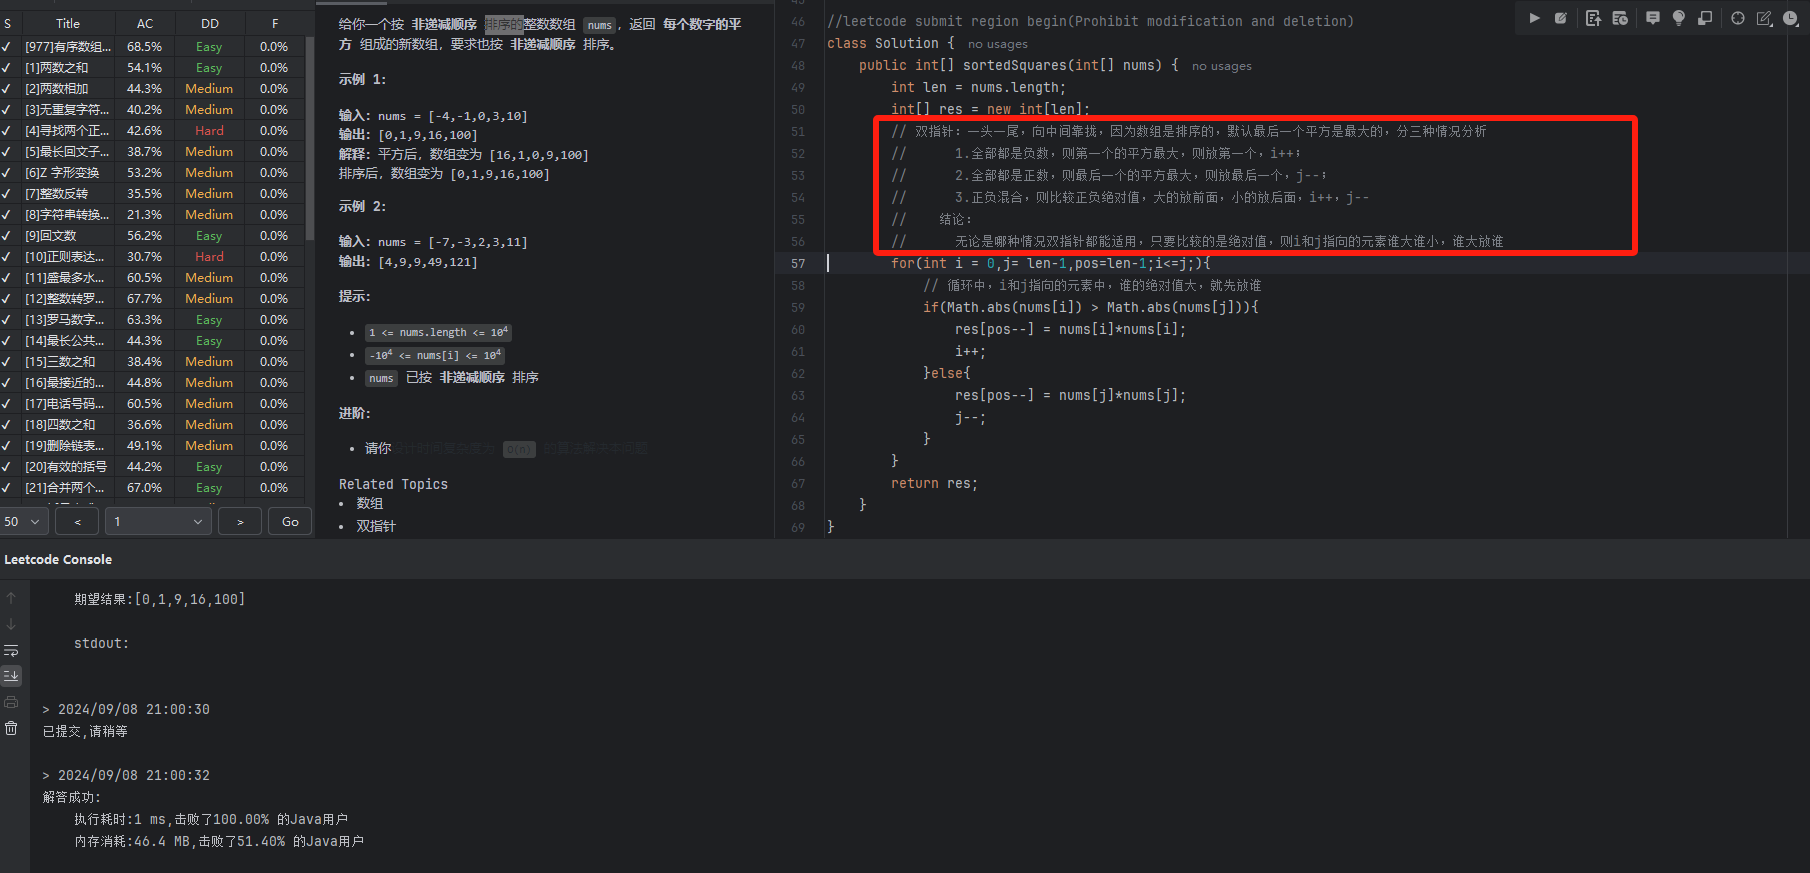Click the problem list vertical scrollbar
1810x873 pixels.
pyautogui.click(x=310, y=140)
